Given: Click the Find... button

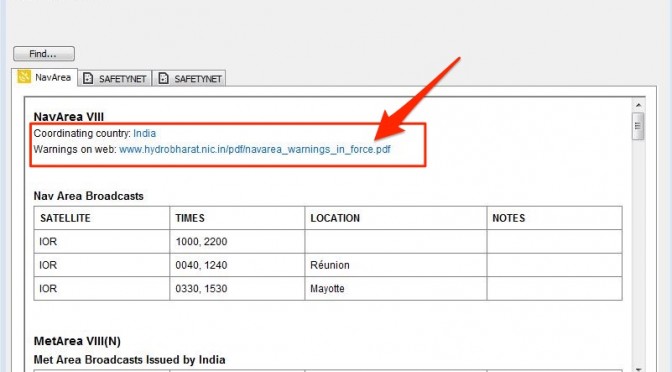Looking at the screenshot, I should 44,54.
